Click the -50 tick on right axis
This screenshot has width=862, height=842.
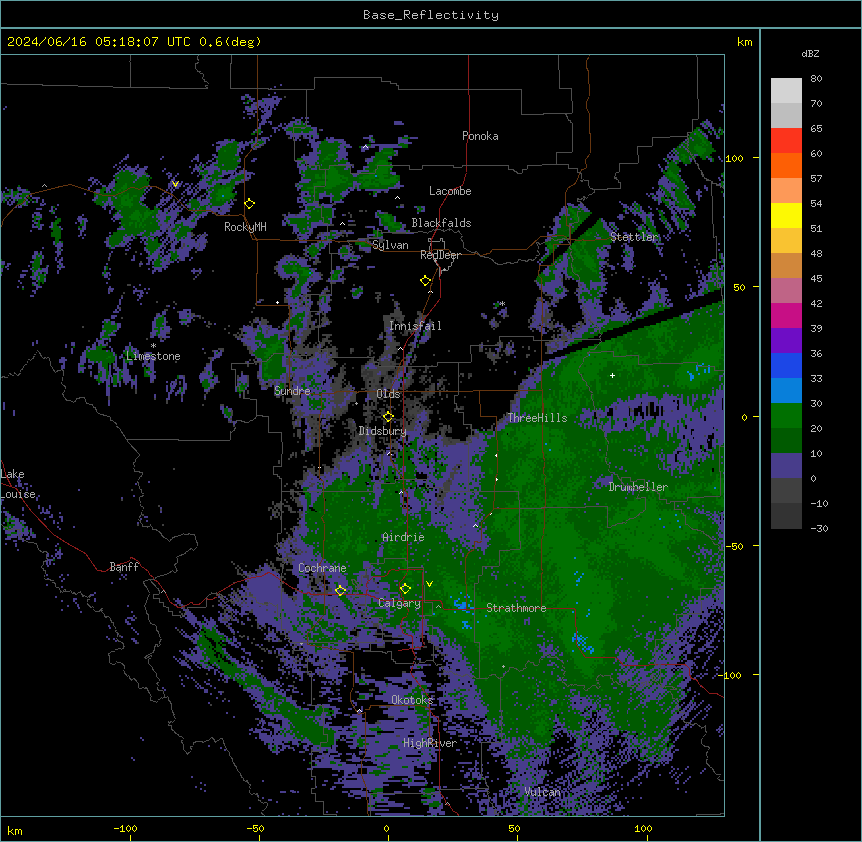pos(736,546)
